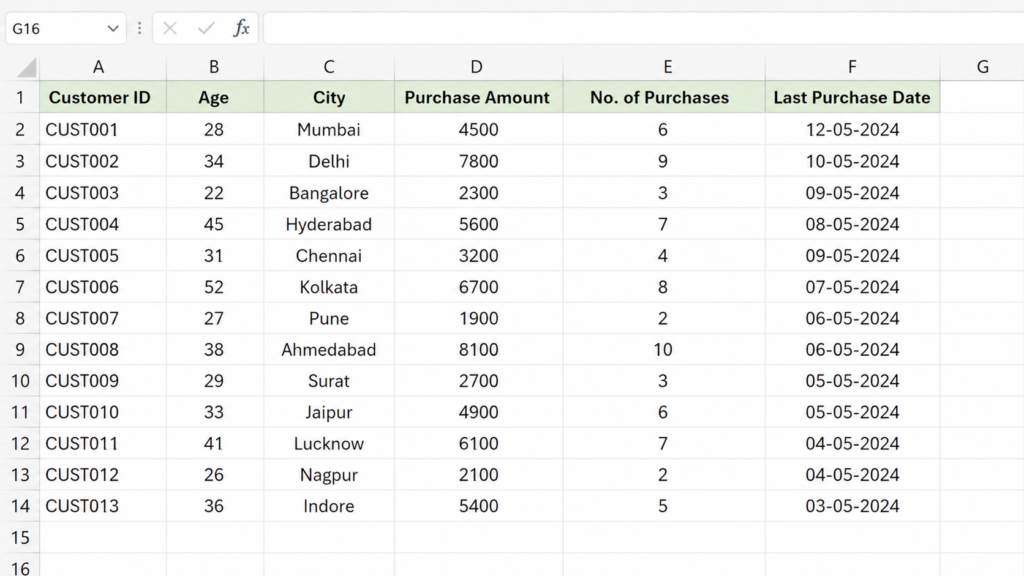Select purchase amount 2100 cell
1024x576 pixels.
click(x=479, y=475)
